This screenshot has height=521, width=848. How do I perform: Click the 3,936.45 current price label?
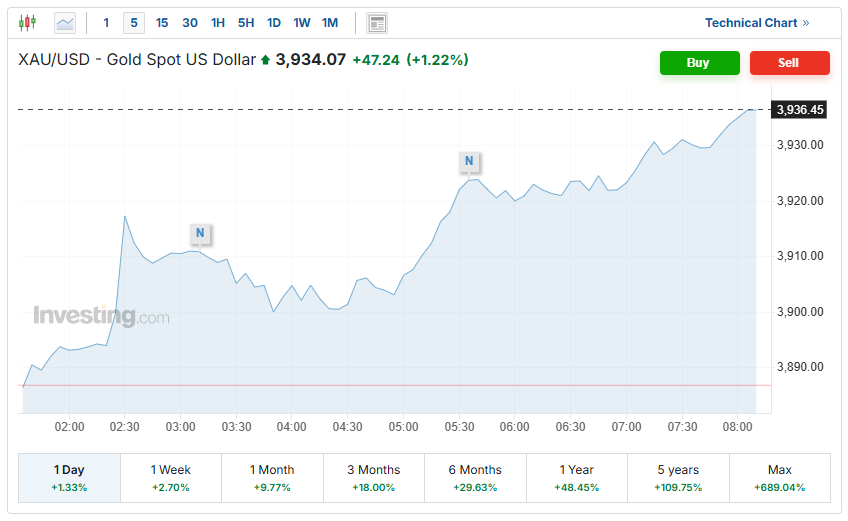coord(799,109)
